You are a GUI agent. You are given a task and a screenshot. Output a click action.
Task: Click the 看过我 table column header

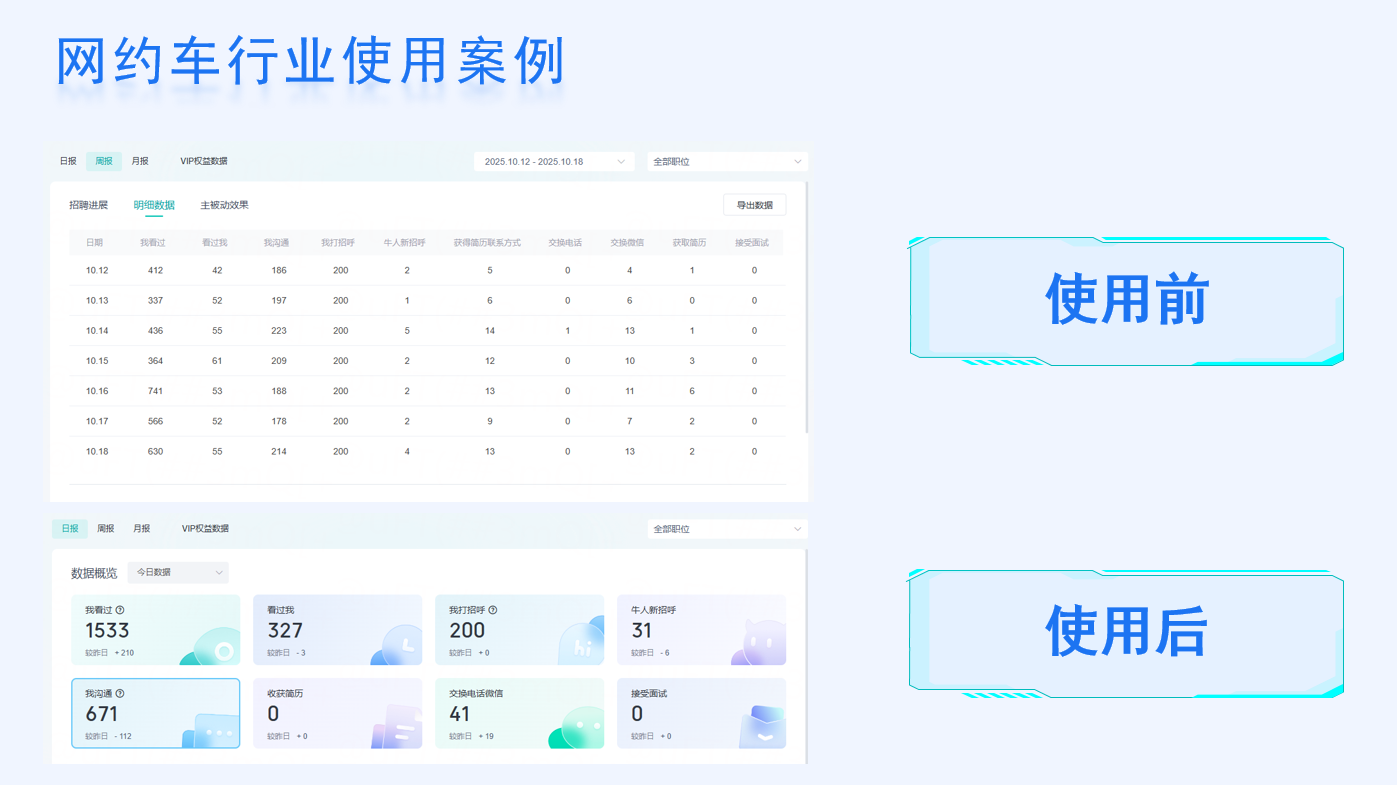pos(214,243)
